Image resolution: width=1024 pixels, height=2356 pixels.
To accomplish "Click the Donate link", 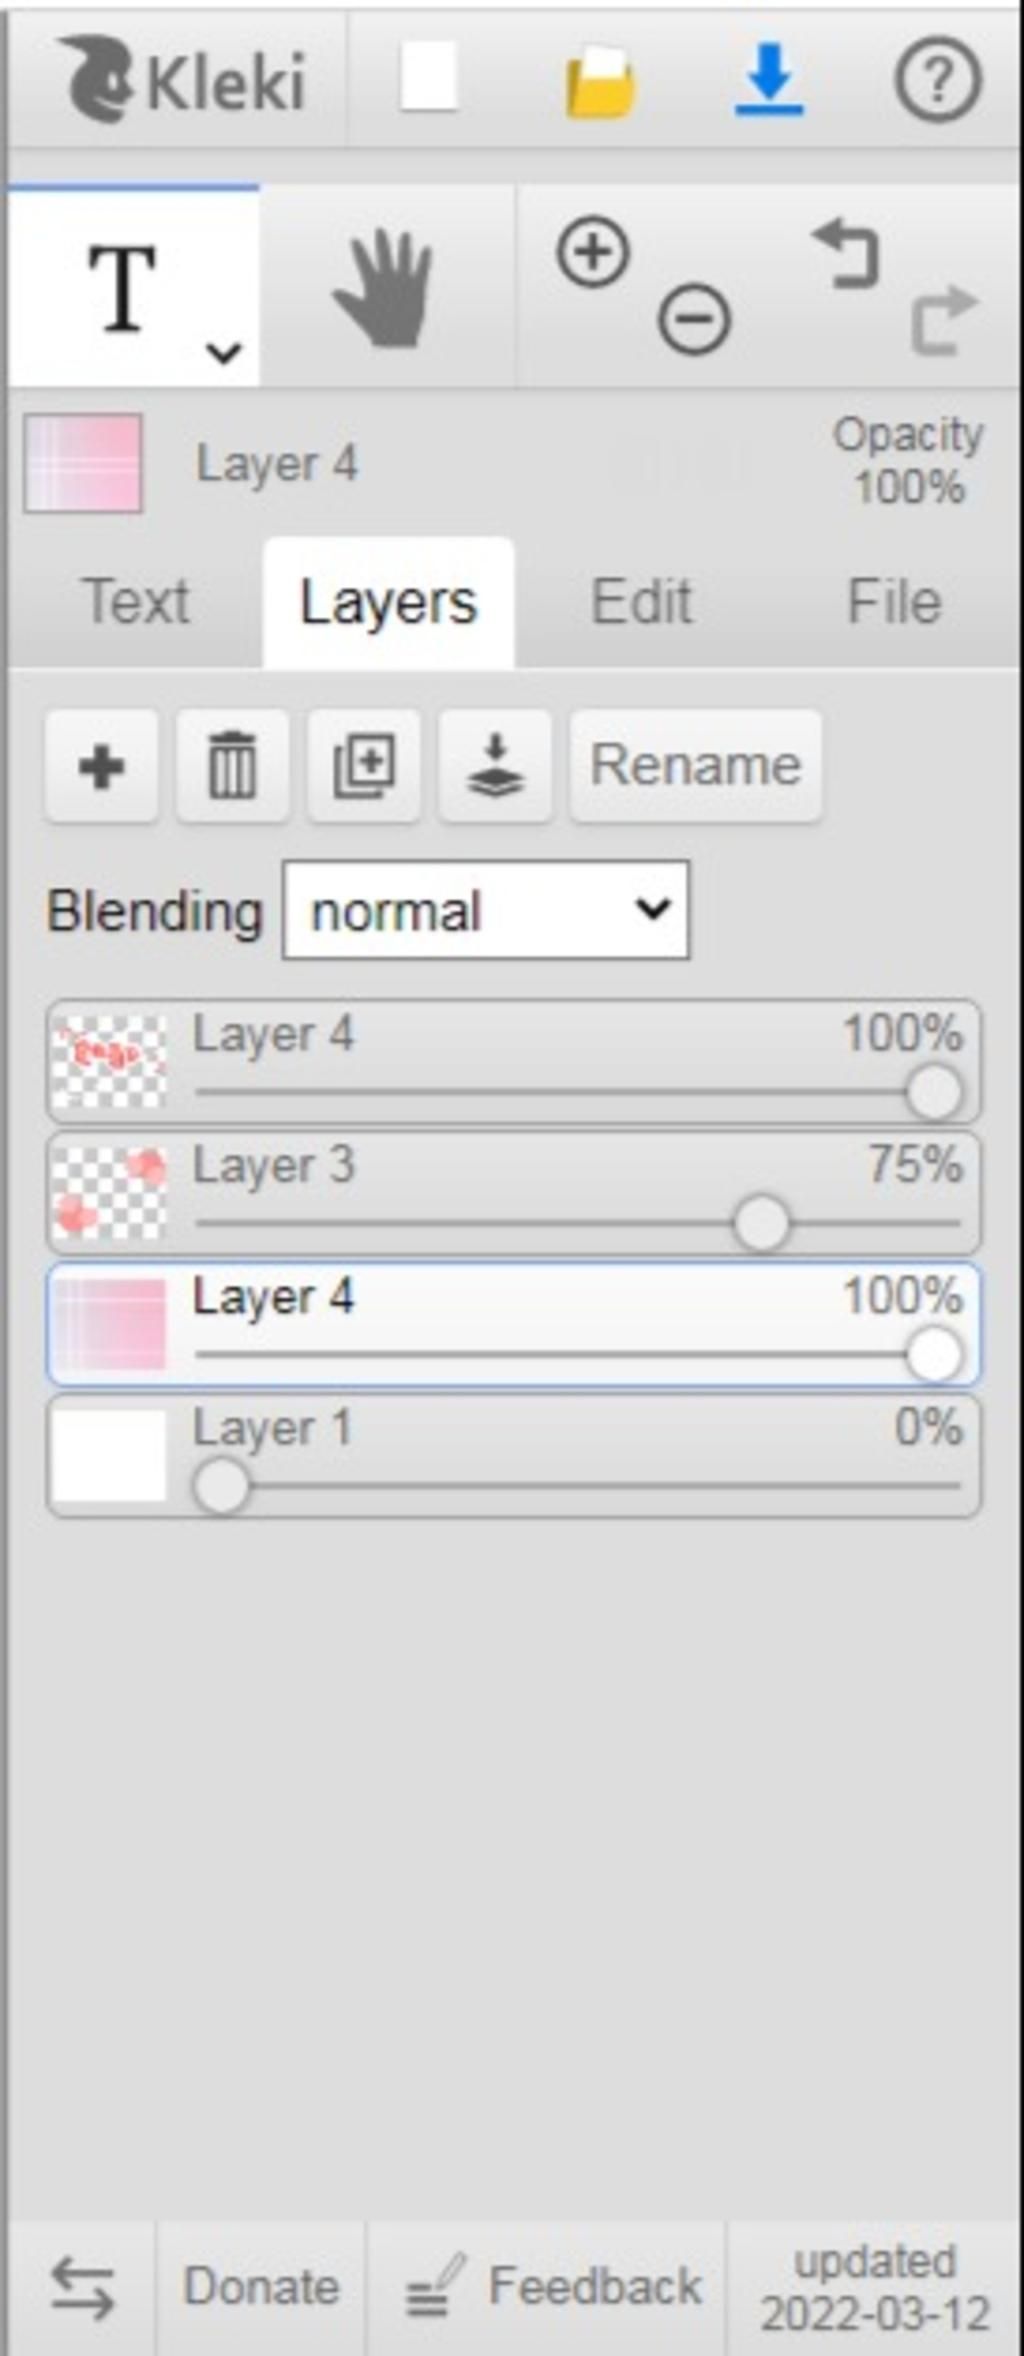I will pyautogui.click(x=261, y=2287).
